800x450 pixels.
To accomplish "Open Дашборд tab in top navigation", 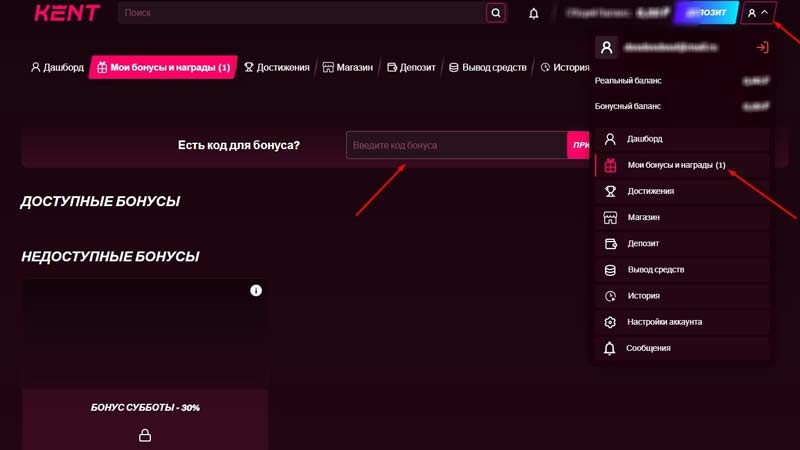I will point(56,67).
